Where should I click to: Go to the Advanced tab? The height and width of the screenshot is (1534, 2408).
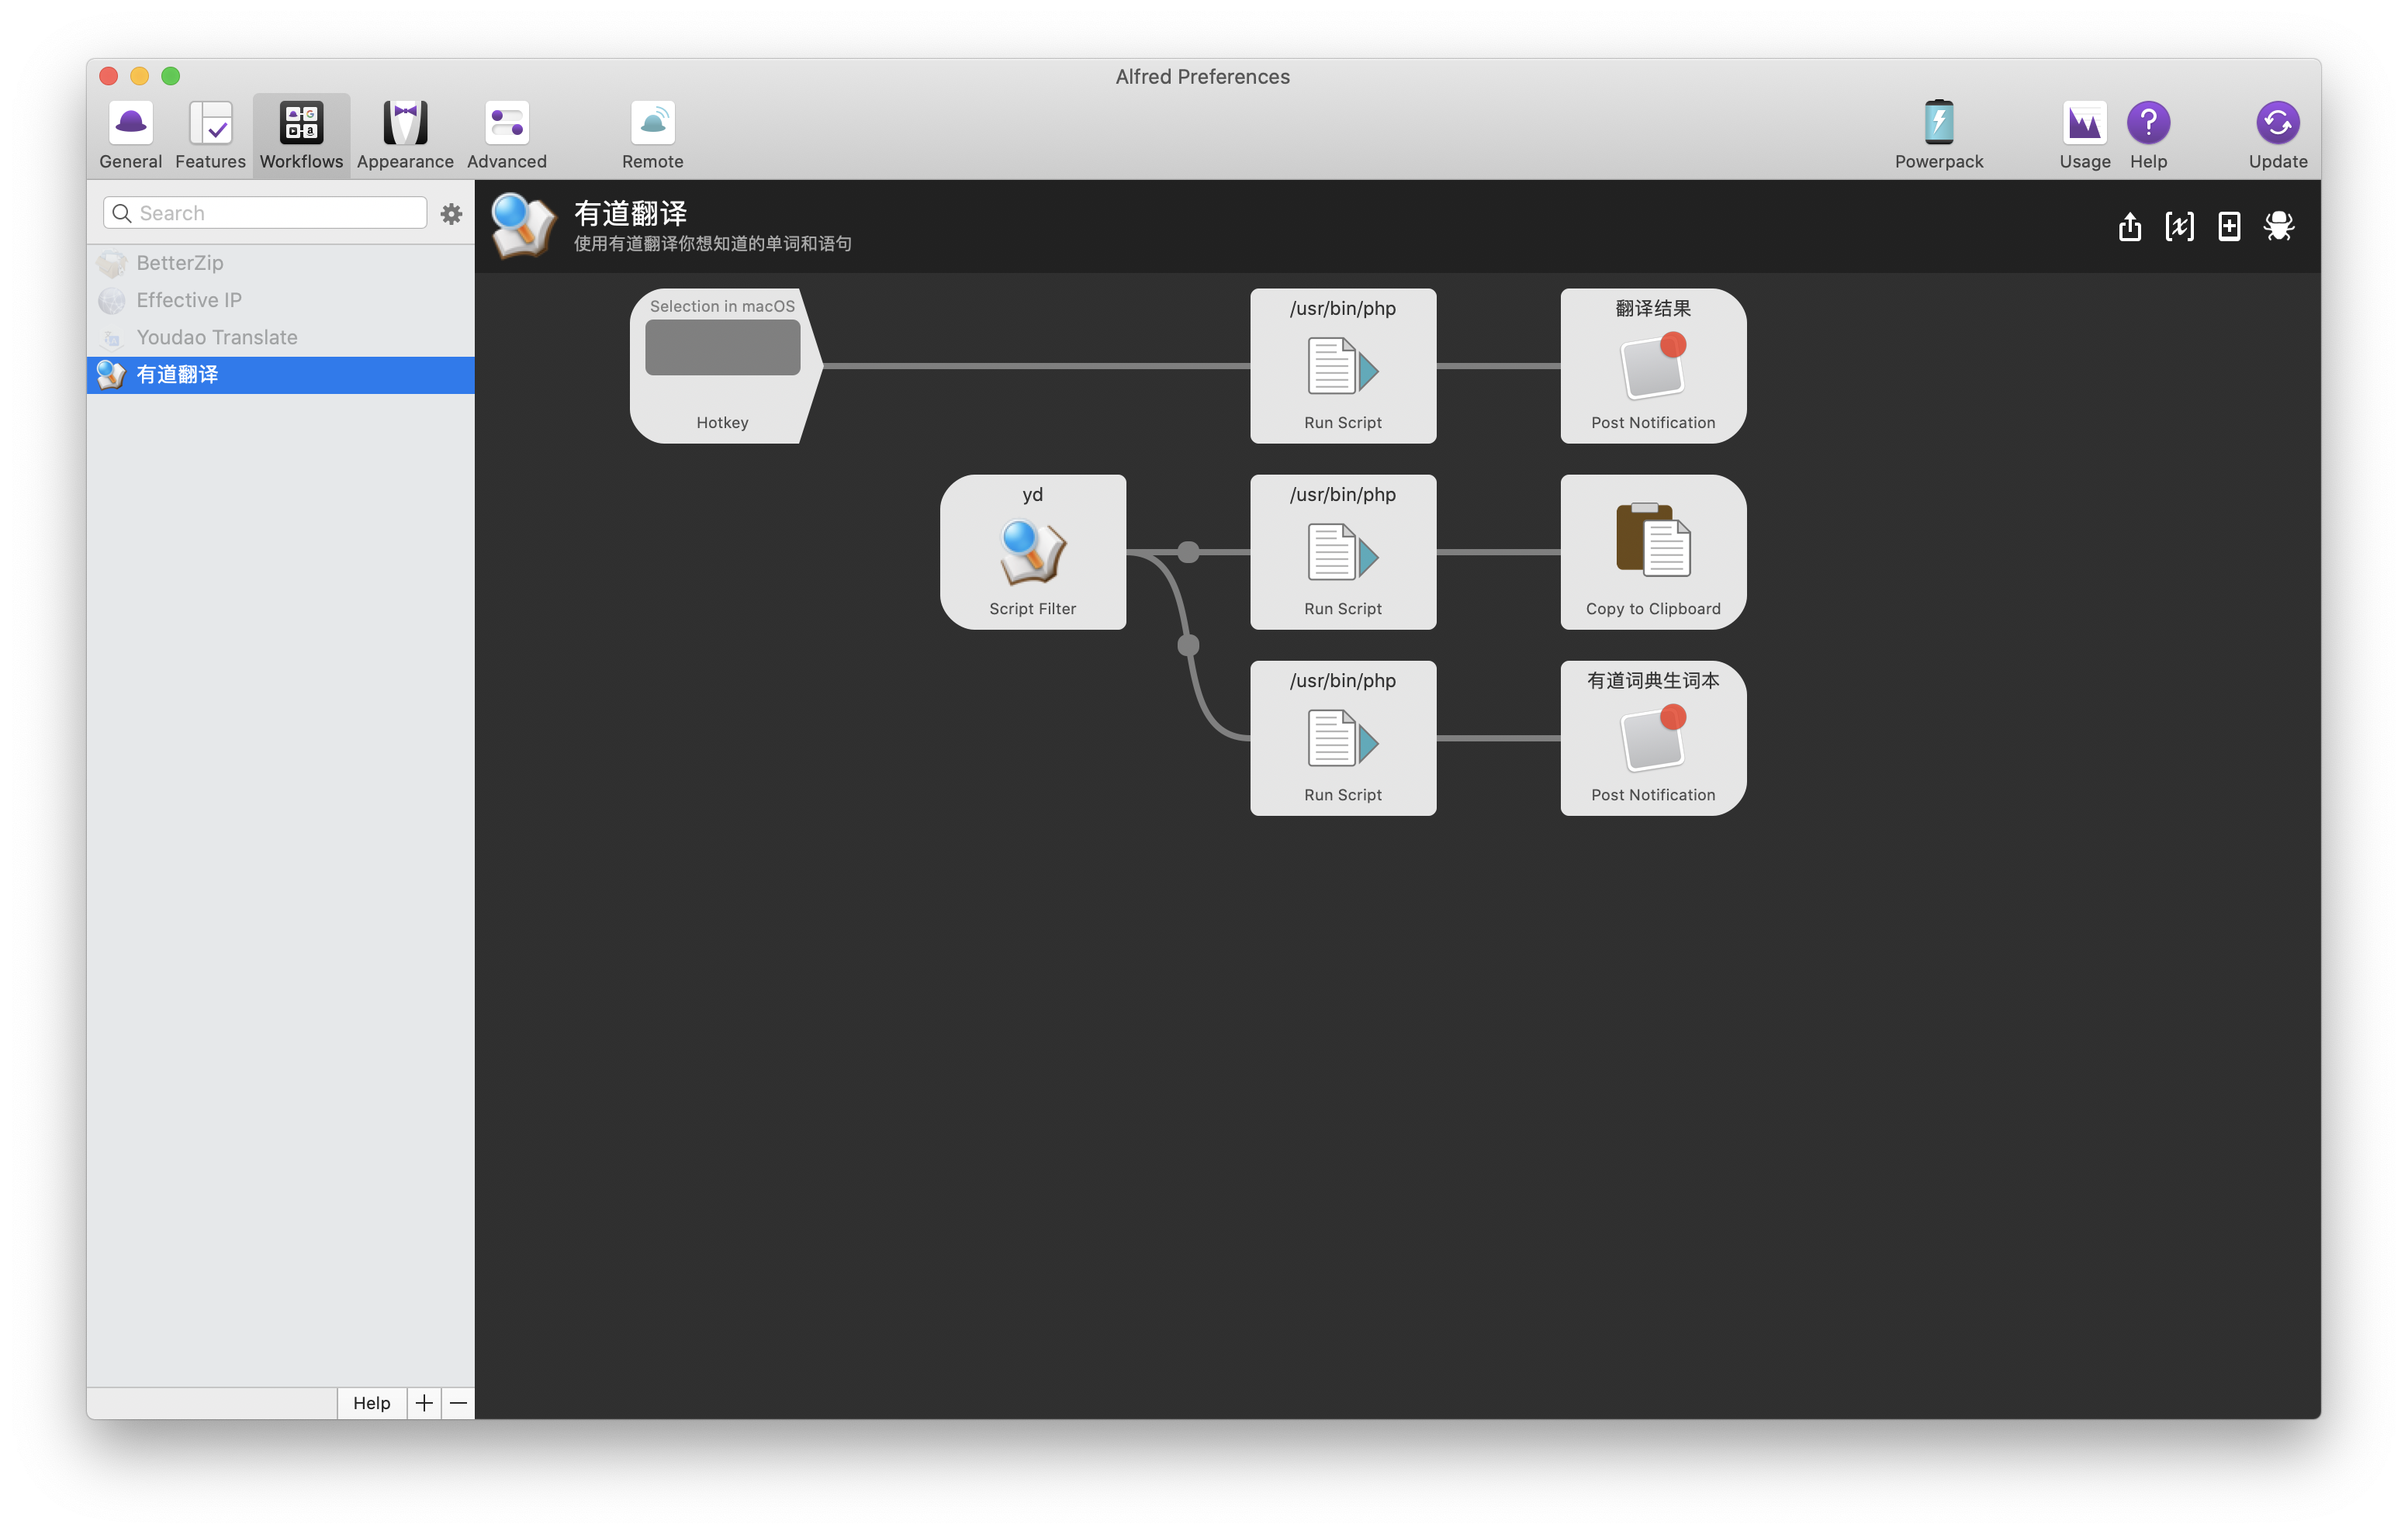tap(507, 135)
